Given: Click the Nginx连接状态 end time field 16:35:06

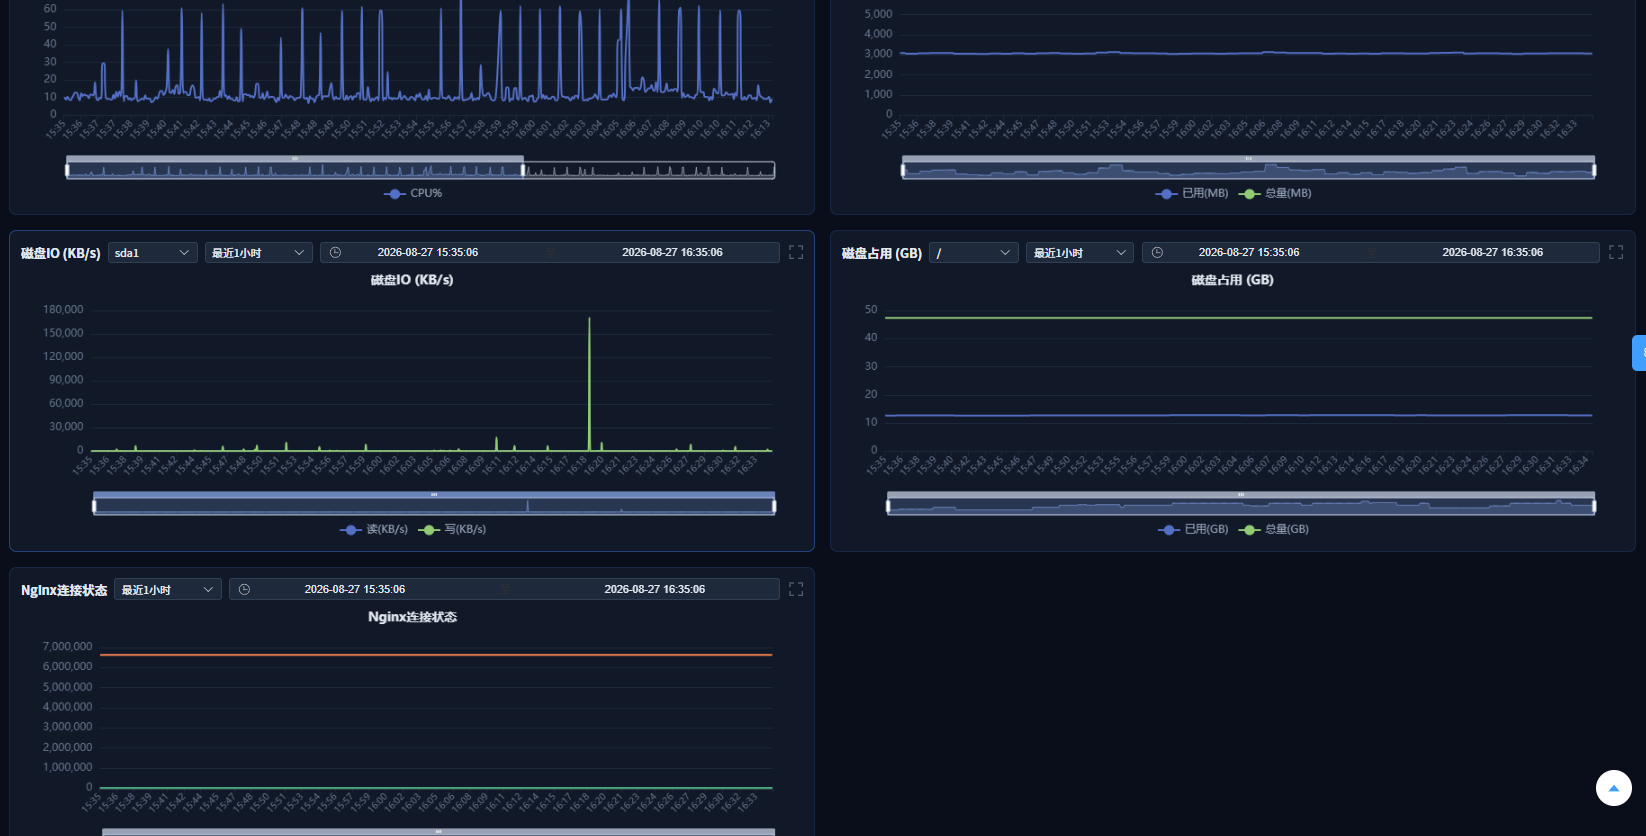Looking at the screenshot, I should 655,590.
